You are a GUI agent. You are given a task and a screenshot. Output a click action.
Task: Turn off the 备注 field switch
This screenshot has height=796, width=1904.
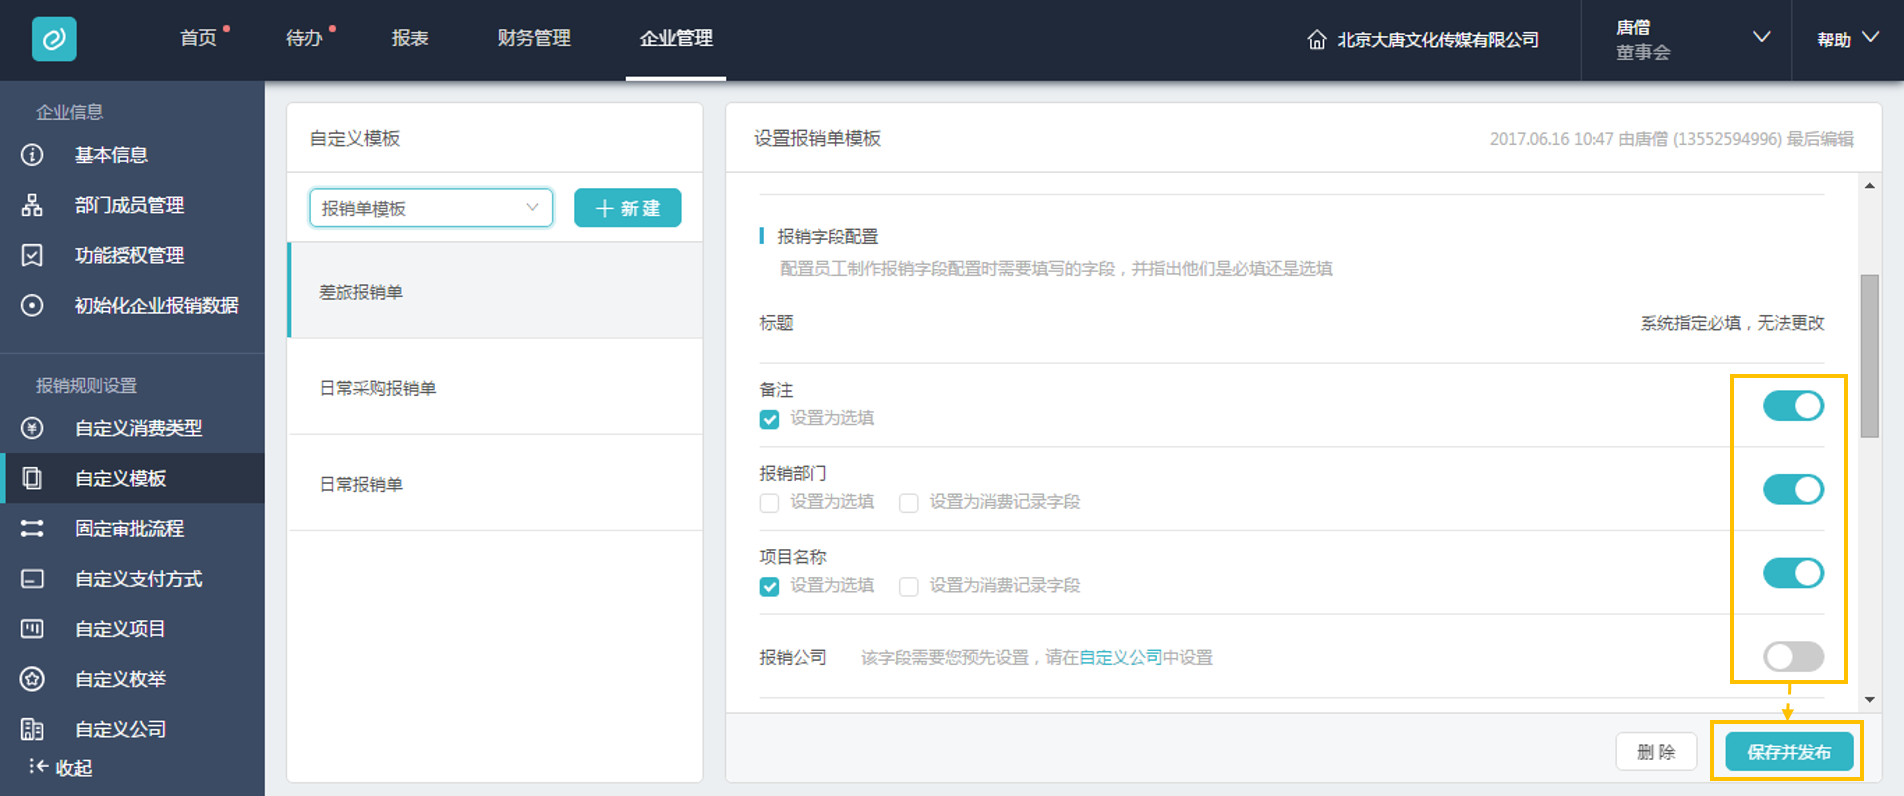pos(1793,406)
